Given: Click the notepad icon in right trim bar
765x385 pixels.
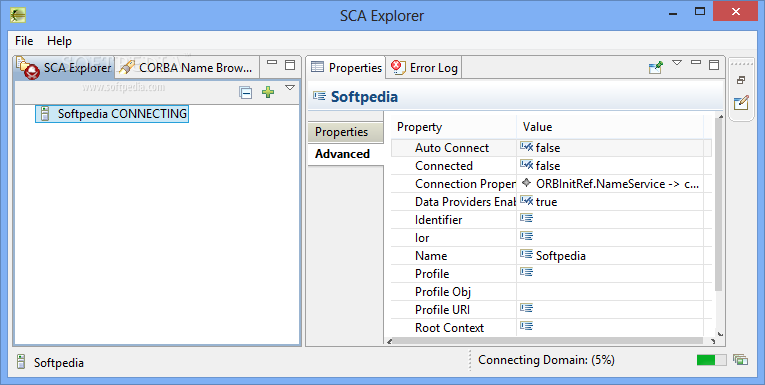Looking at the screenshot, I should coord(741,102).
